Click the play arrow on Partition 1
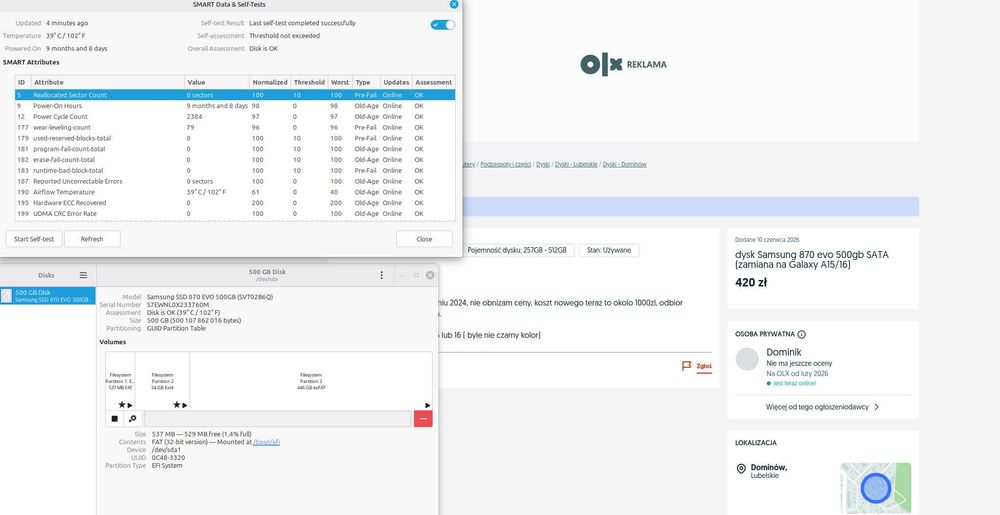Viewport: 1000px width, 515px height. 130,405
